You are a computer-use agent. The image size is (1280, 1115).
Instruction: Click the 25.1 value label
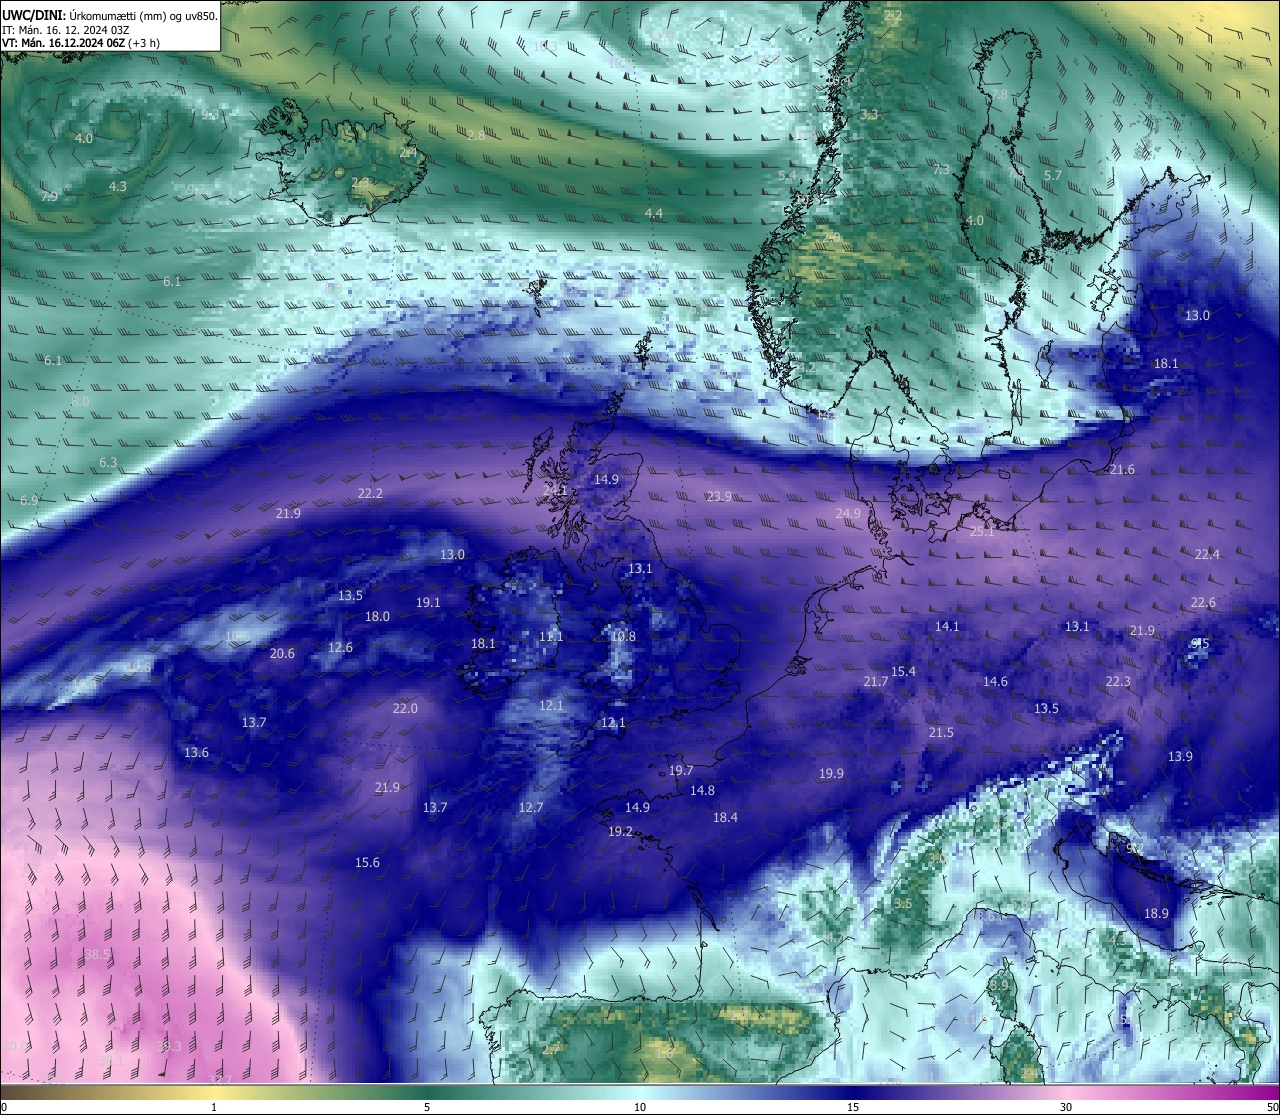point(982,531)
